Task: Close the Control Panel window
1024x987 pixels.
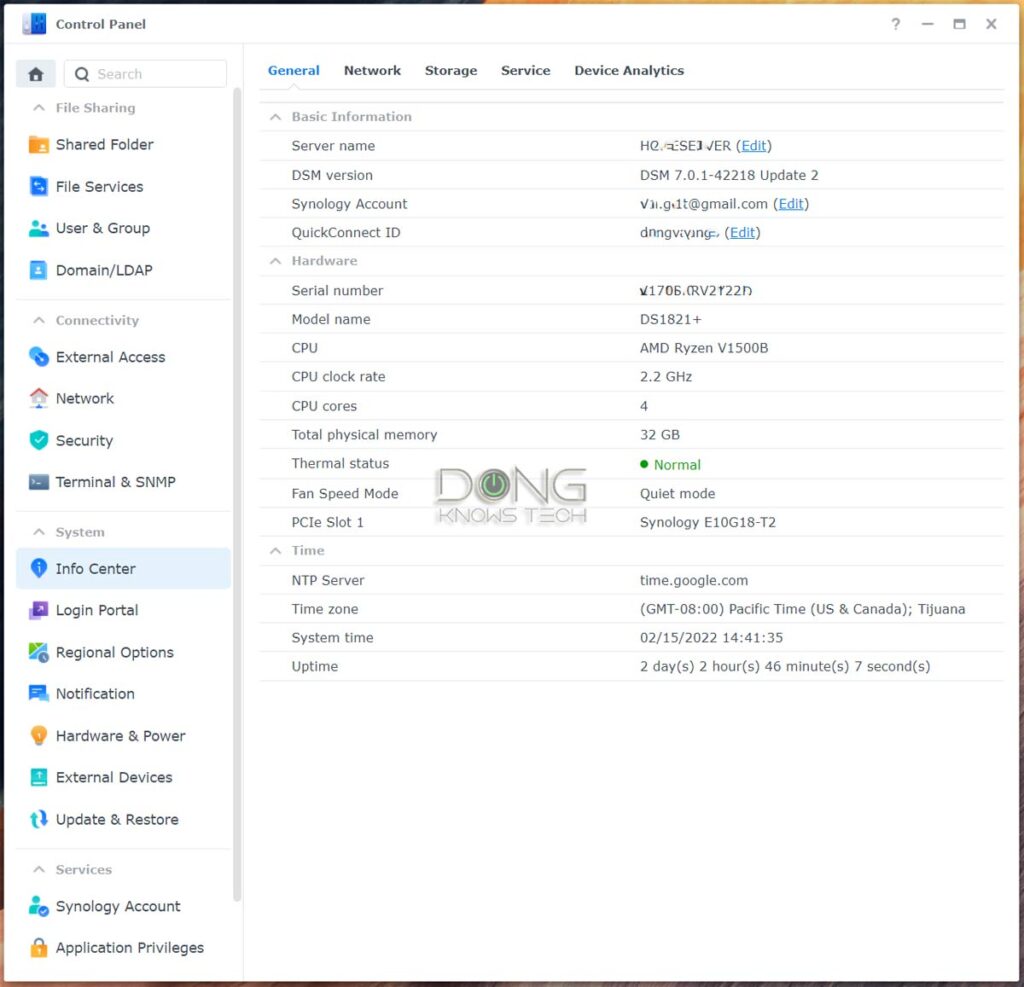Action: point(991,24)
